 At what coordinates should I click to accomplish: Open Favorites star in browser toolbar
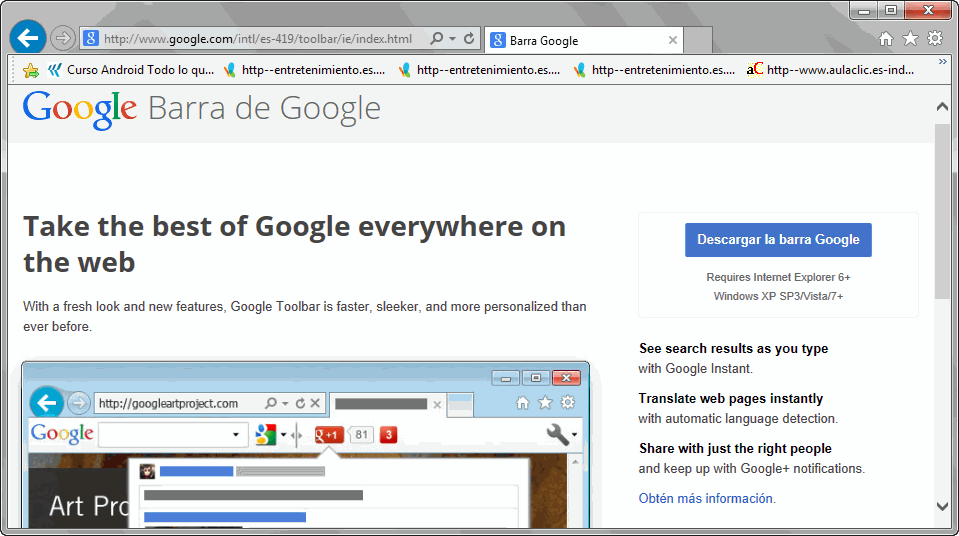pos(911,39)
